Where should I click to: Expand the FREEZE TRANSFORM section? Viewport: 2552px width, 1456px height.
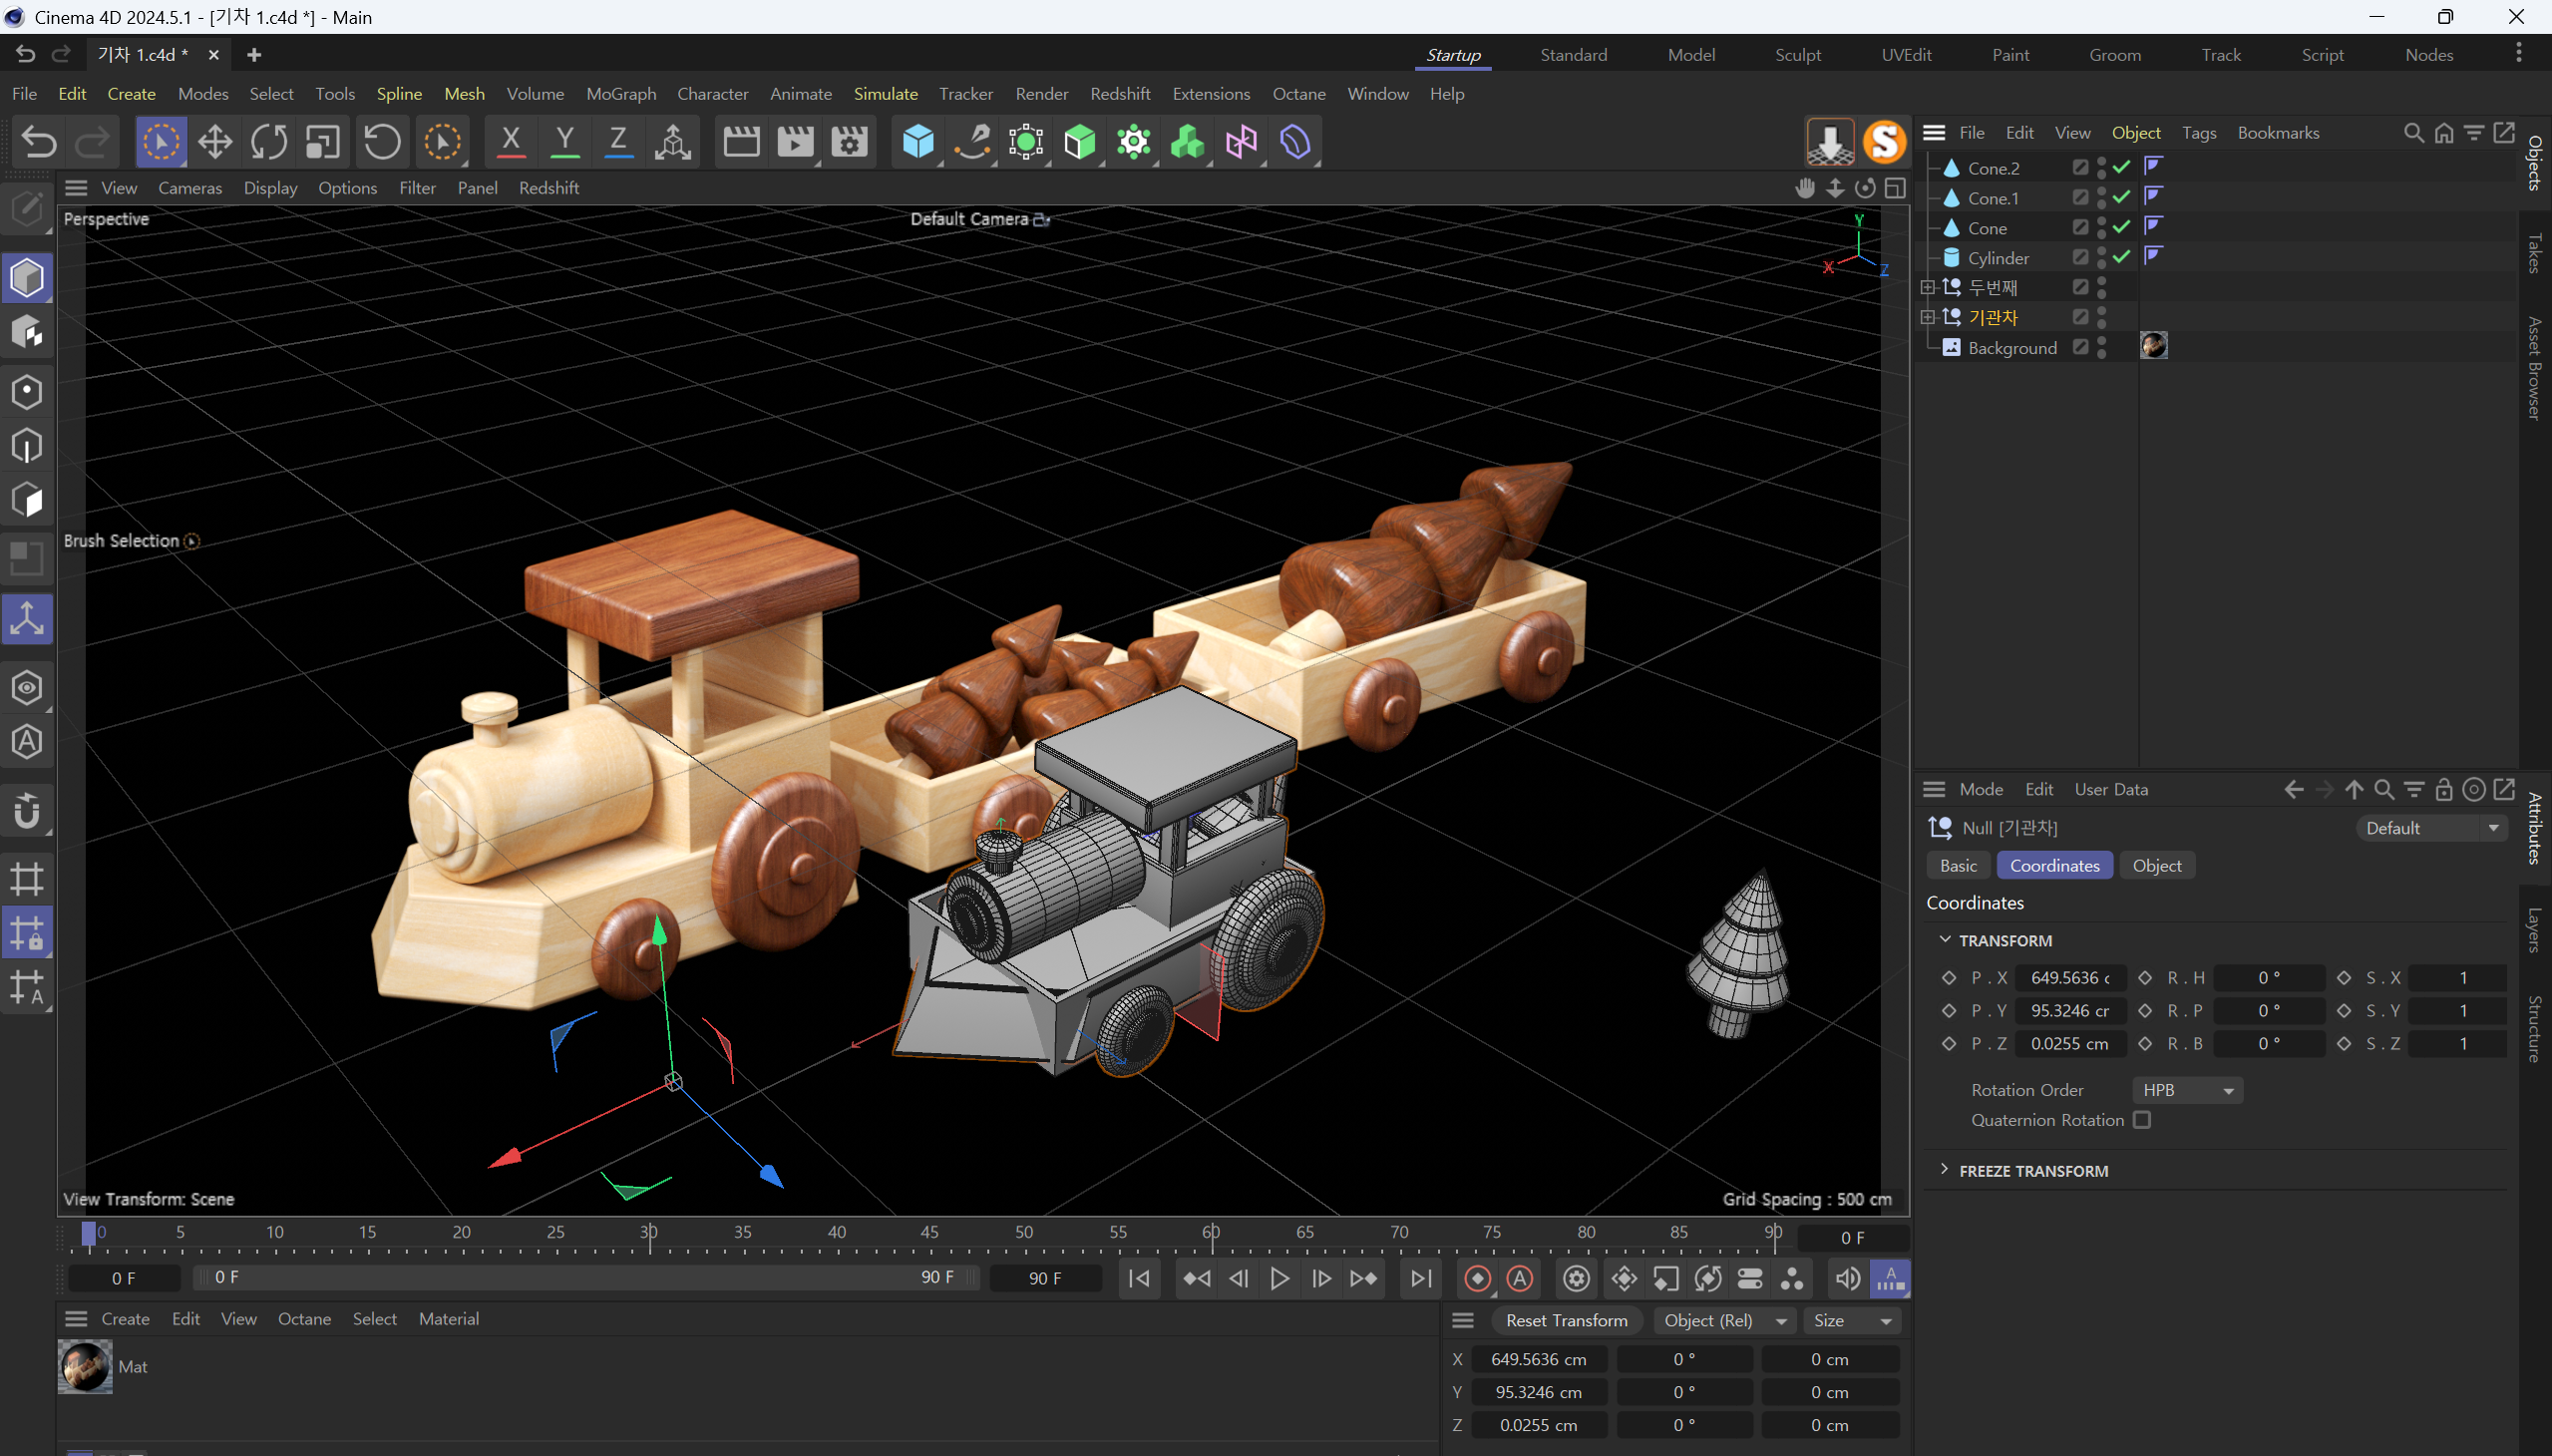(1945, 1170)
